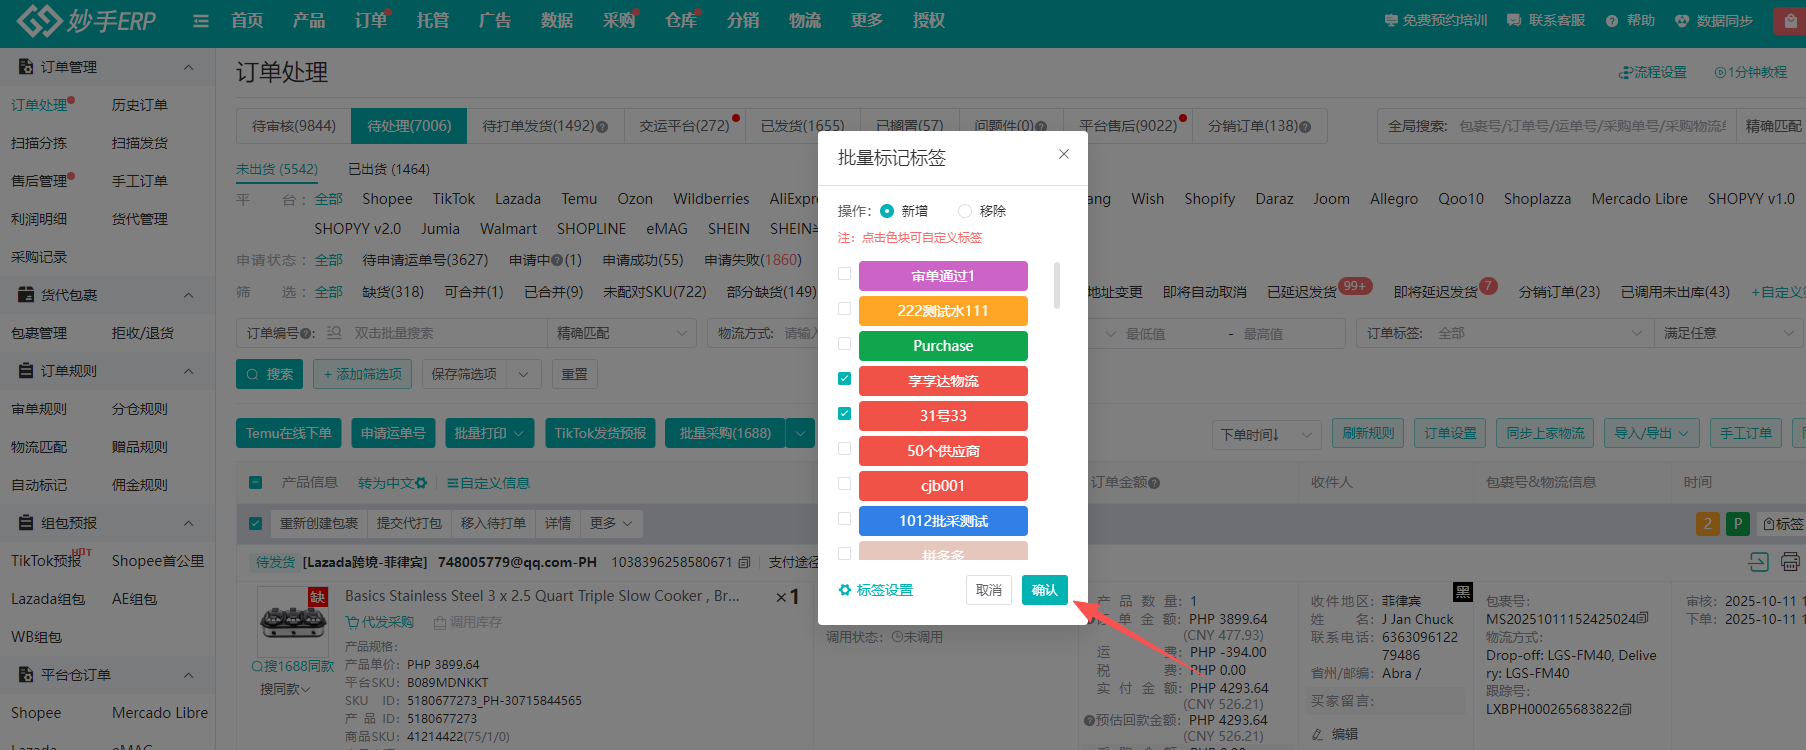
Task: Check the 审单通过1 tag checkbox
Action: [x=845, y=274]
